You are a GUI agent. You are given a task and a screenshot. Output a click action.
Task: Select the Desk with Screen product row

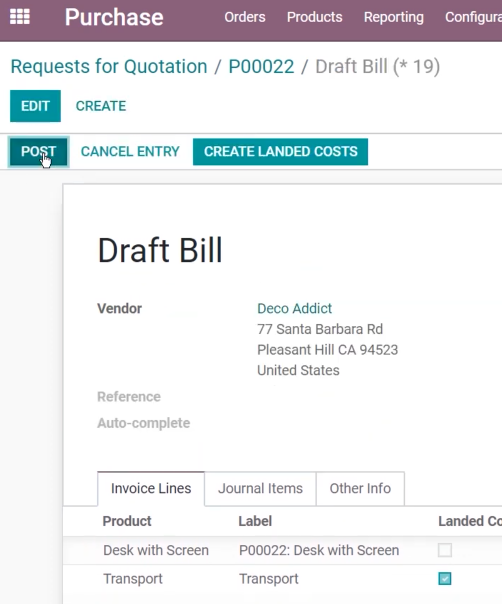[x=282, y=550]
